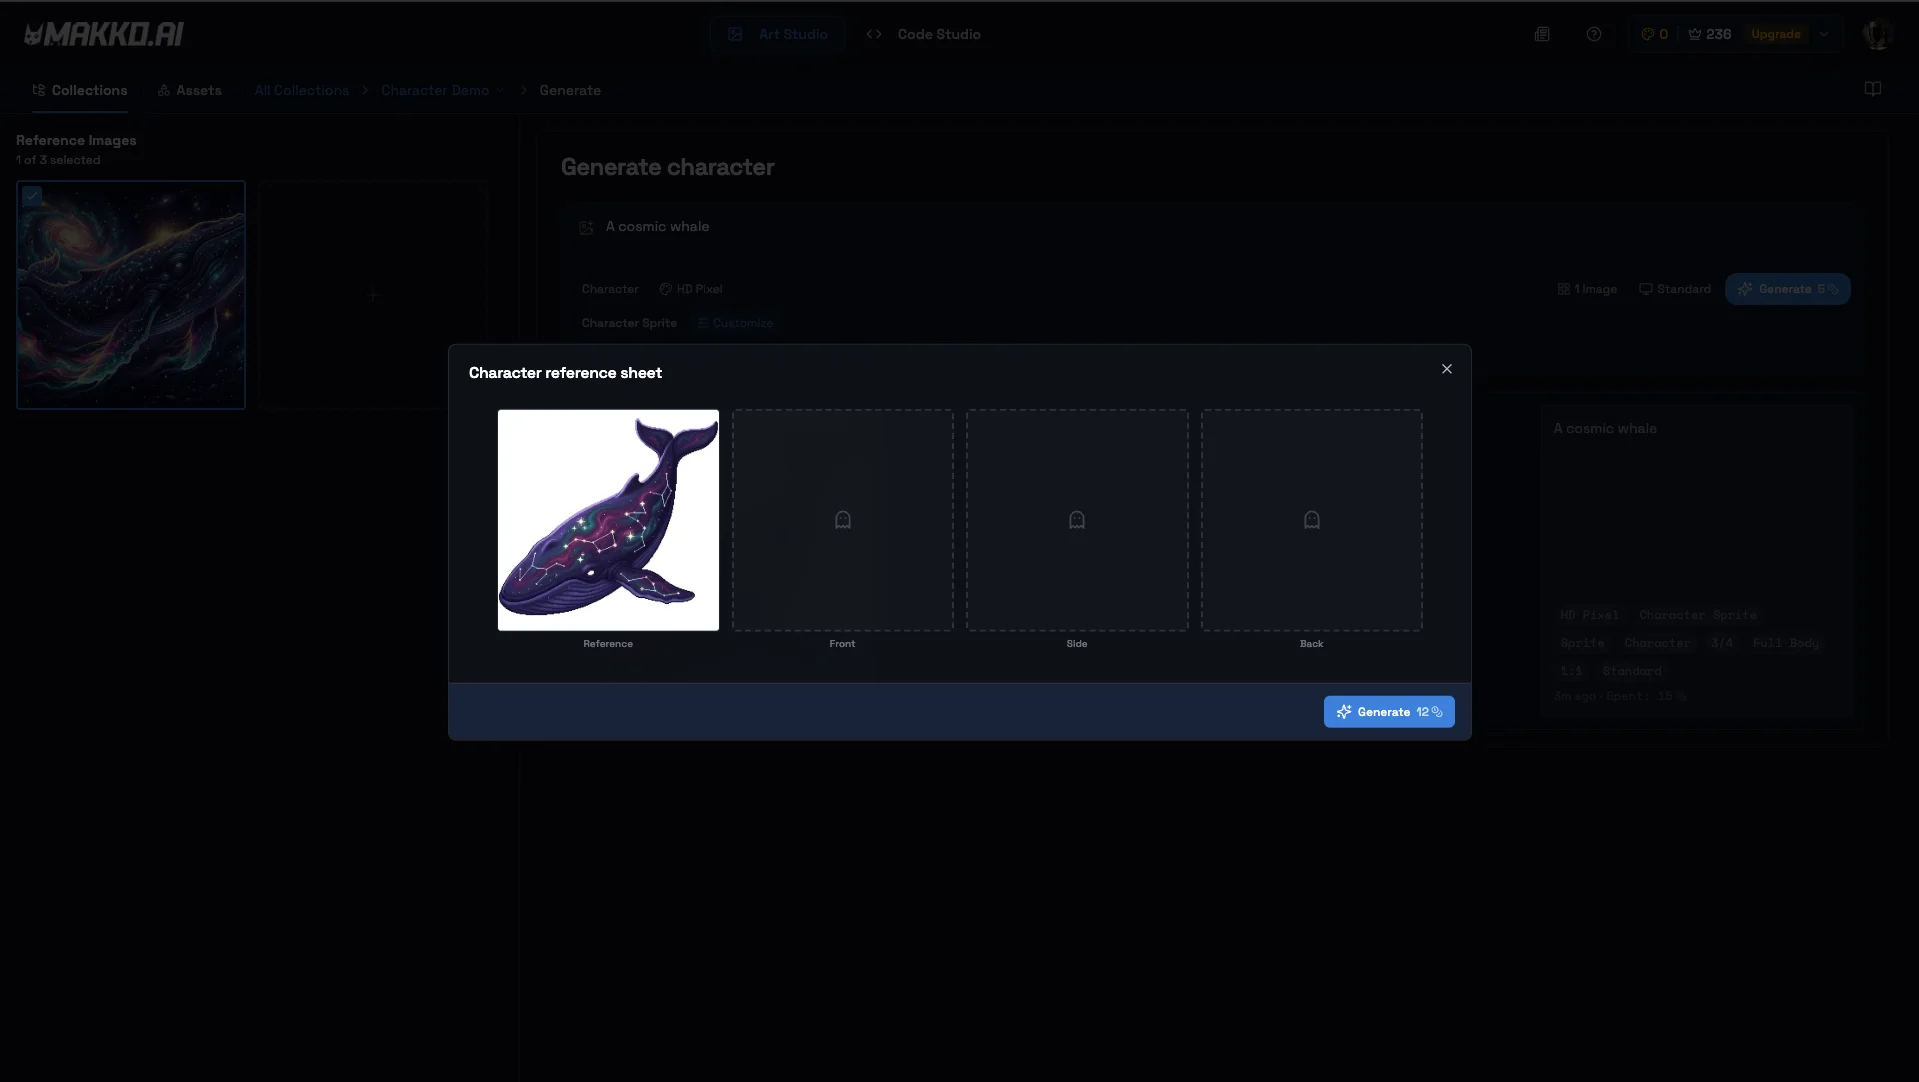Image resolution: width=1919 pixels, height=1082 pixels.
Task: Open the documentation book icon
Action: click(x=1872, y=89)
